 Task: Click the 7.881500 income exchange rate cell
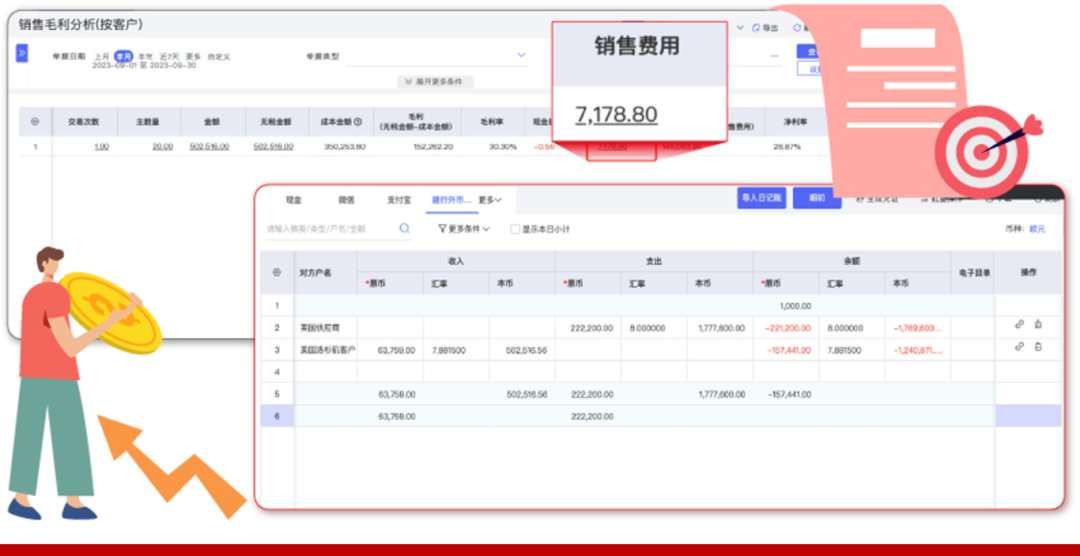pyautogui.click(x=456, y=350)
